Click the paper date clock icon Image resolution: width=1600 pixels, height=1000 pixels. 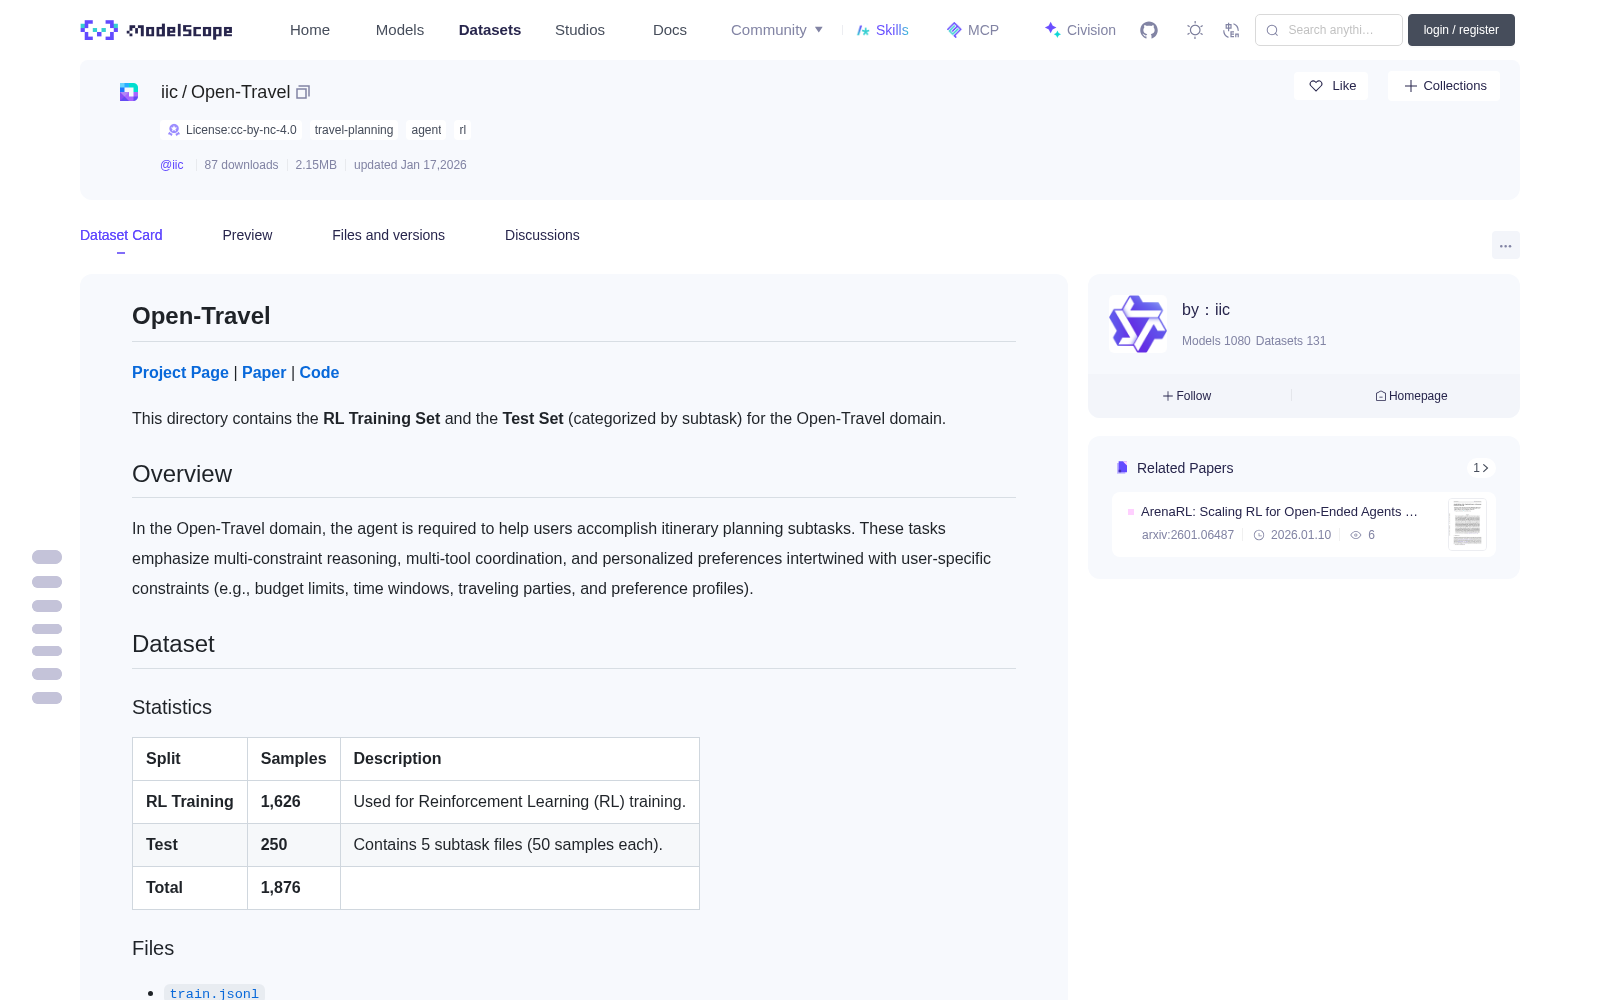pos(1259,535)
